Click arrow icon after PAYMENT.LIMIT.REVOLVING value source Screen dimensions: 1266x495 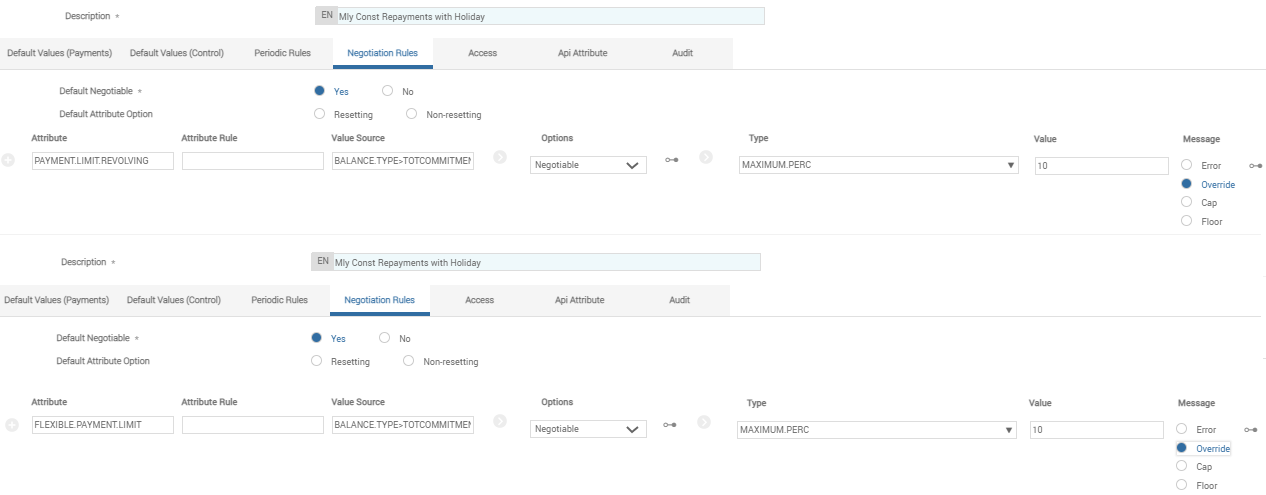tap(500, 157)
